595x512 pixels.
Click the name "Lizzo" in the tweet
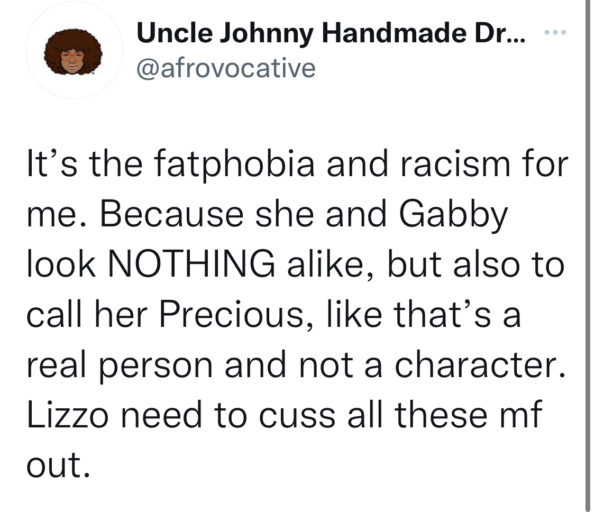coord(68,415)
